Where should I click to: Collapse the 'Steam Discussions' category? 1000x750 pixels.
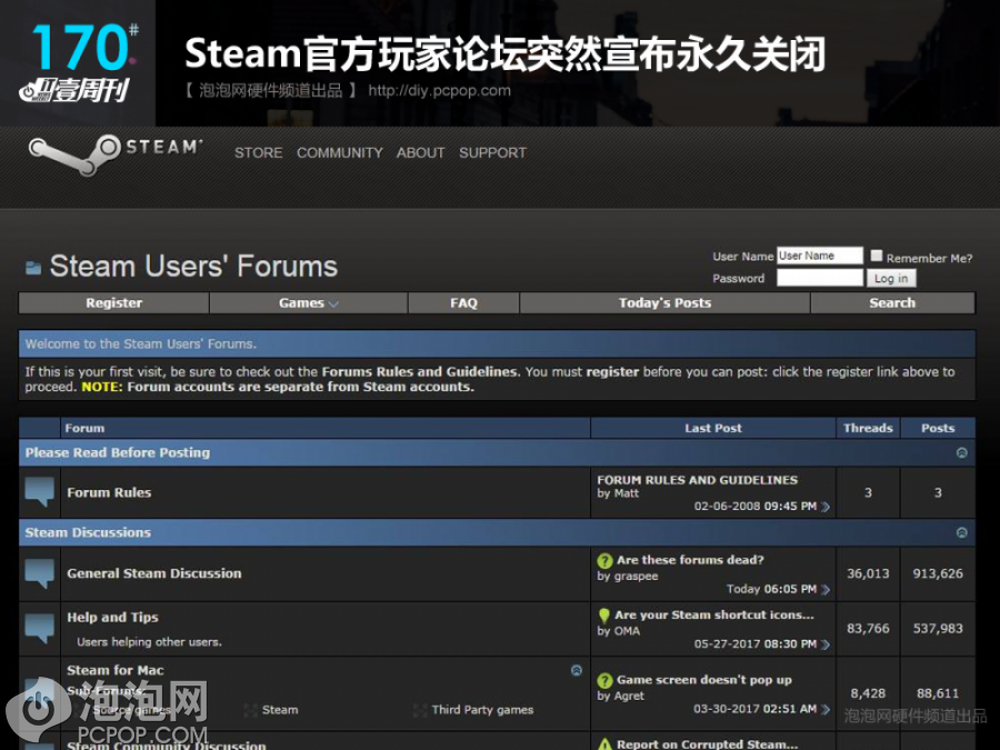[962, 533]
